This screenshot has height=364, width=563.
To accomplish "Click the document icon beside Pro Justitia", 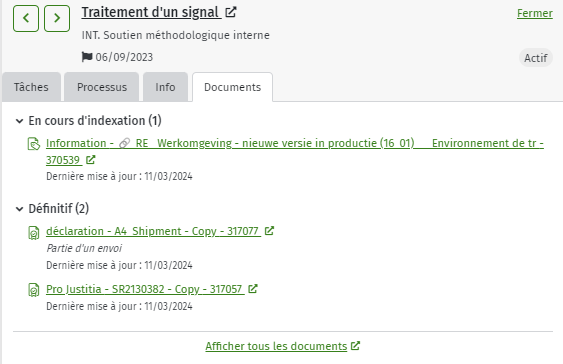I will coord(34,290).
